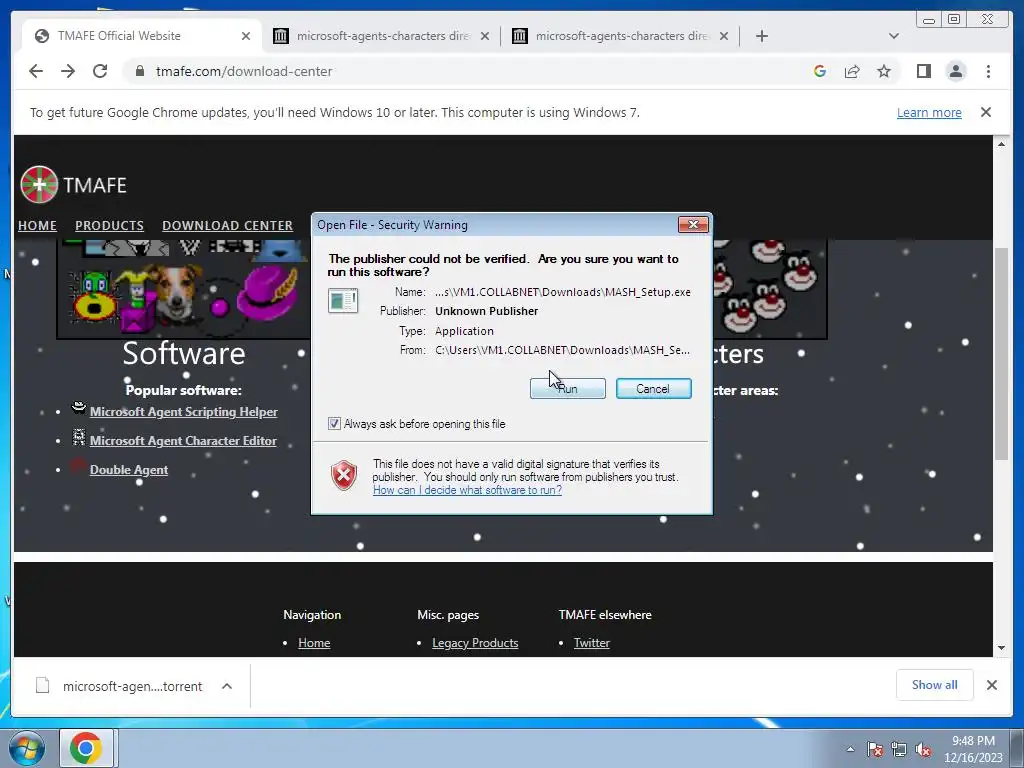Switch to TMAFE Official Website tab
Viewport: 1024px width, 768px height.
point(140,36)
